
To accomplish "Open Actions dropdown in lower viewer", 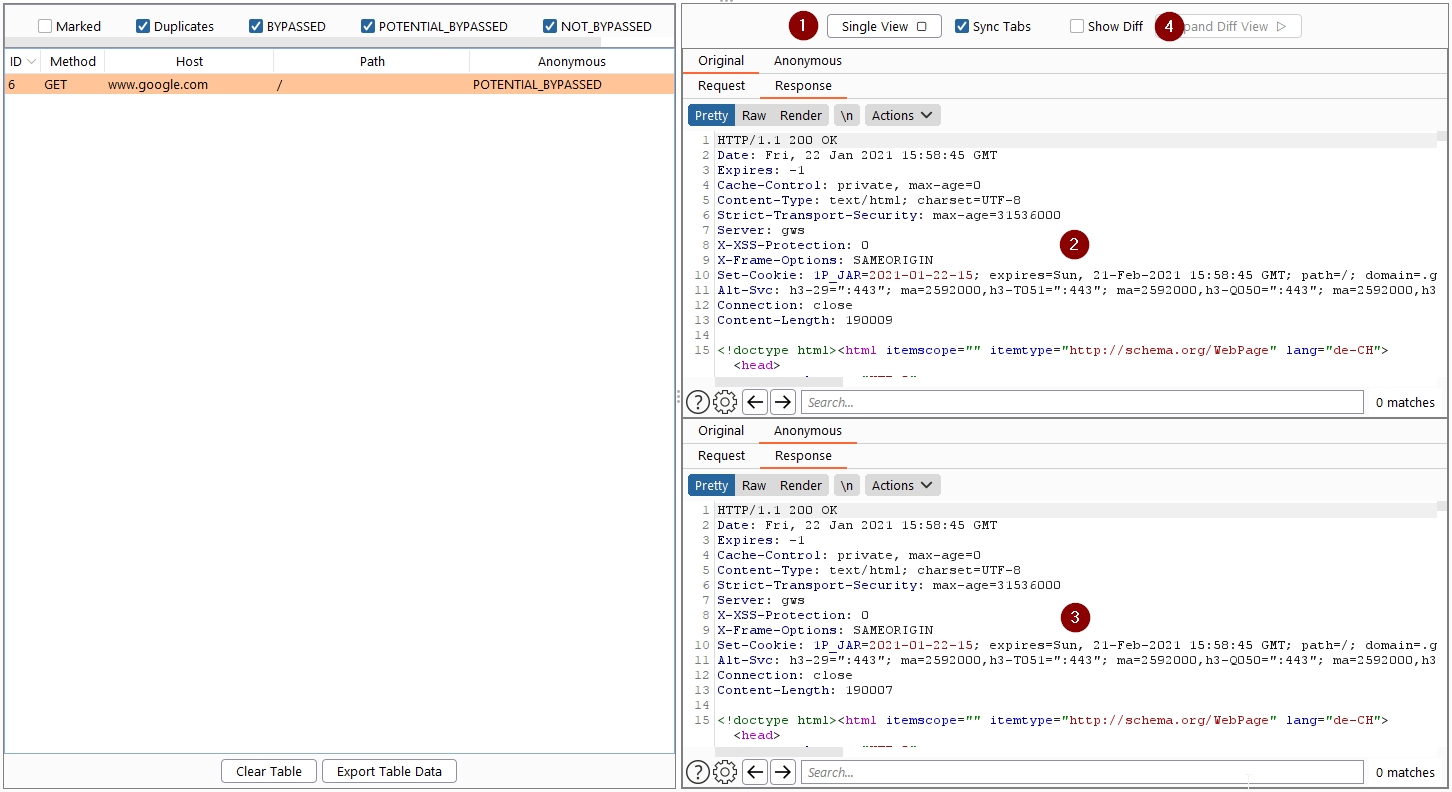I will pos(902,485).
